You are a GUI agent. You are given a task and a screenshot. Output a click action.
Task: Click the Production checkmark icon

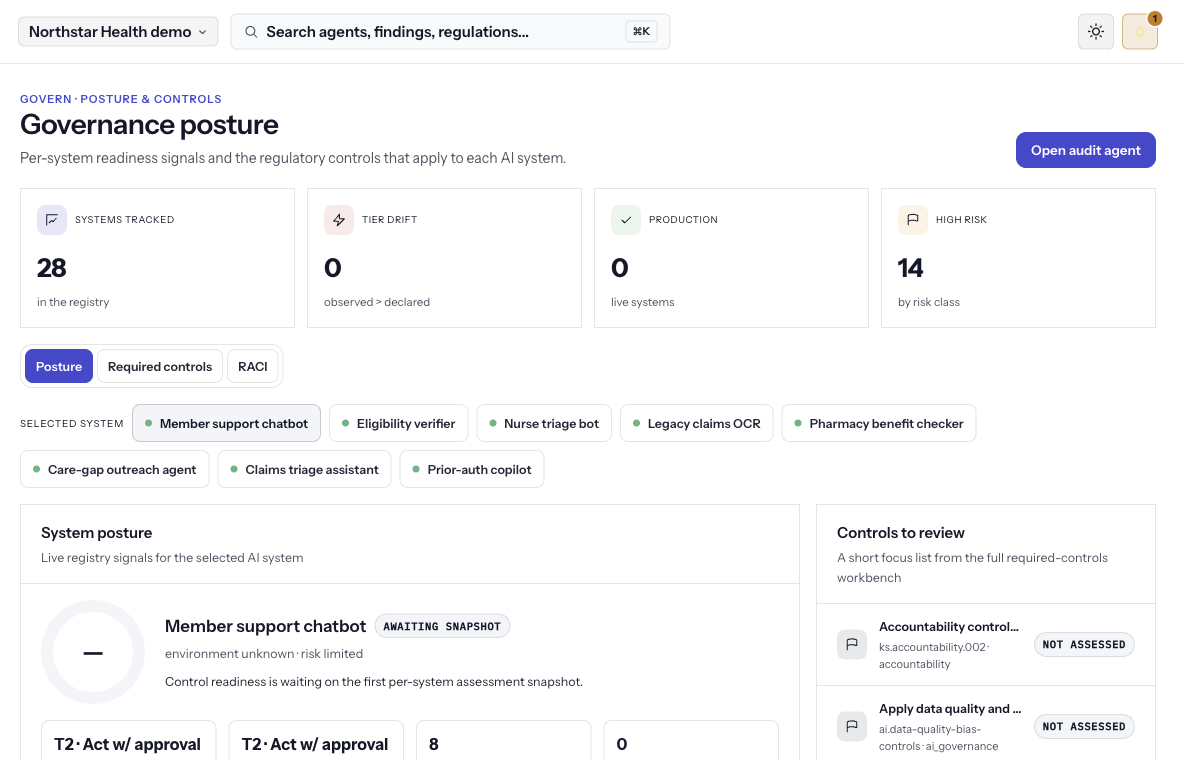pos(626,220)
